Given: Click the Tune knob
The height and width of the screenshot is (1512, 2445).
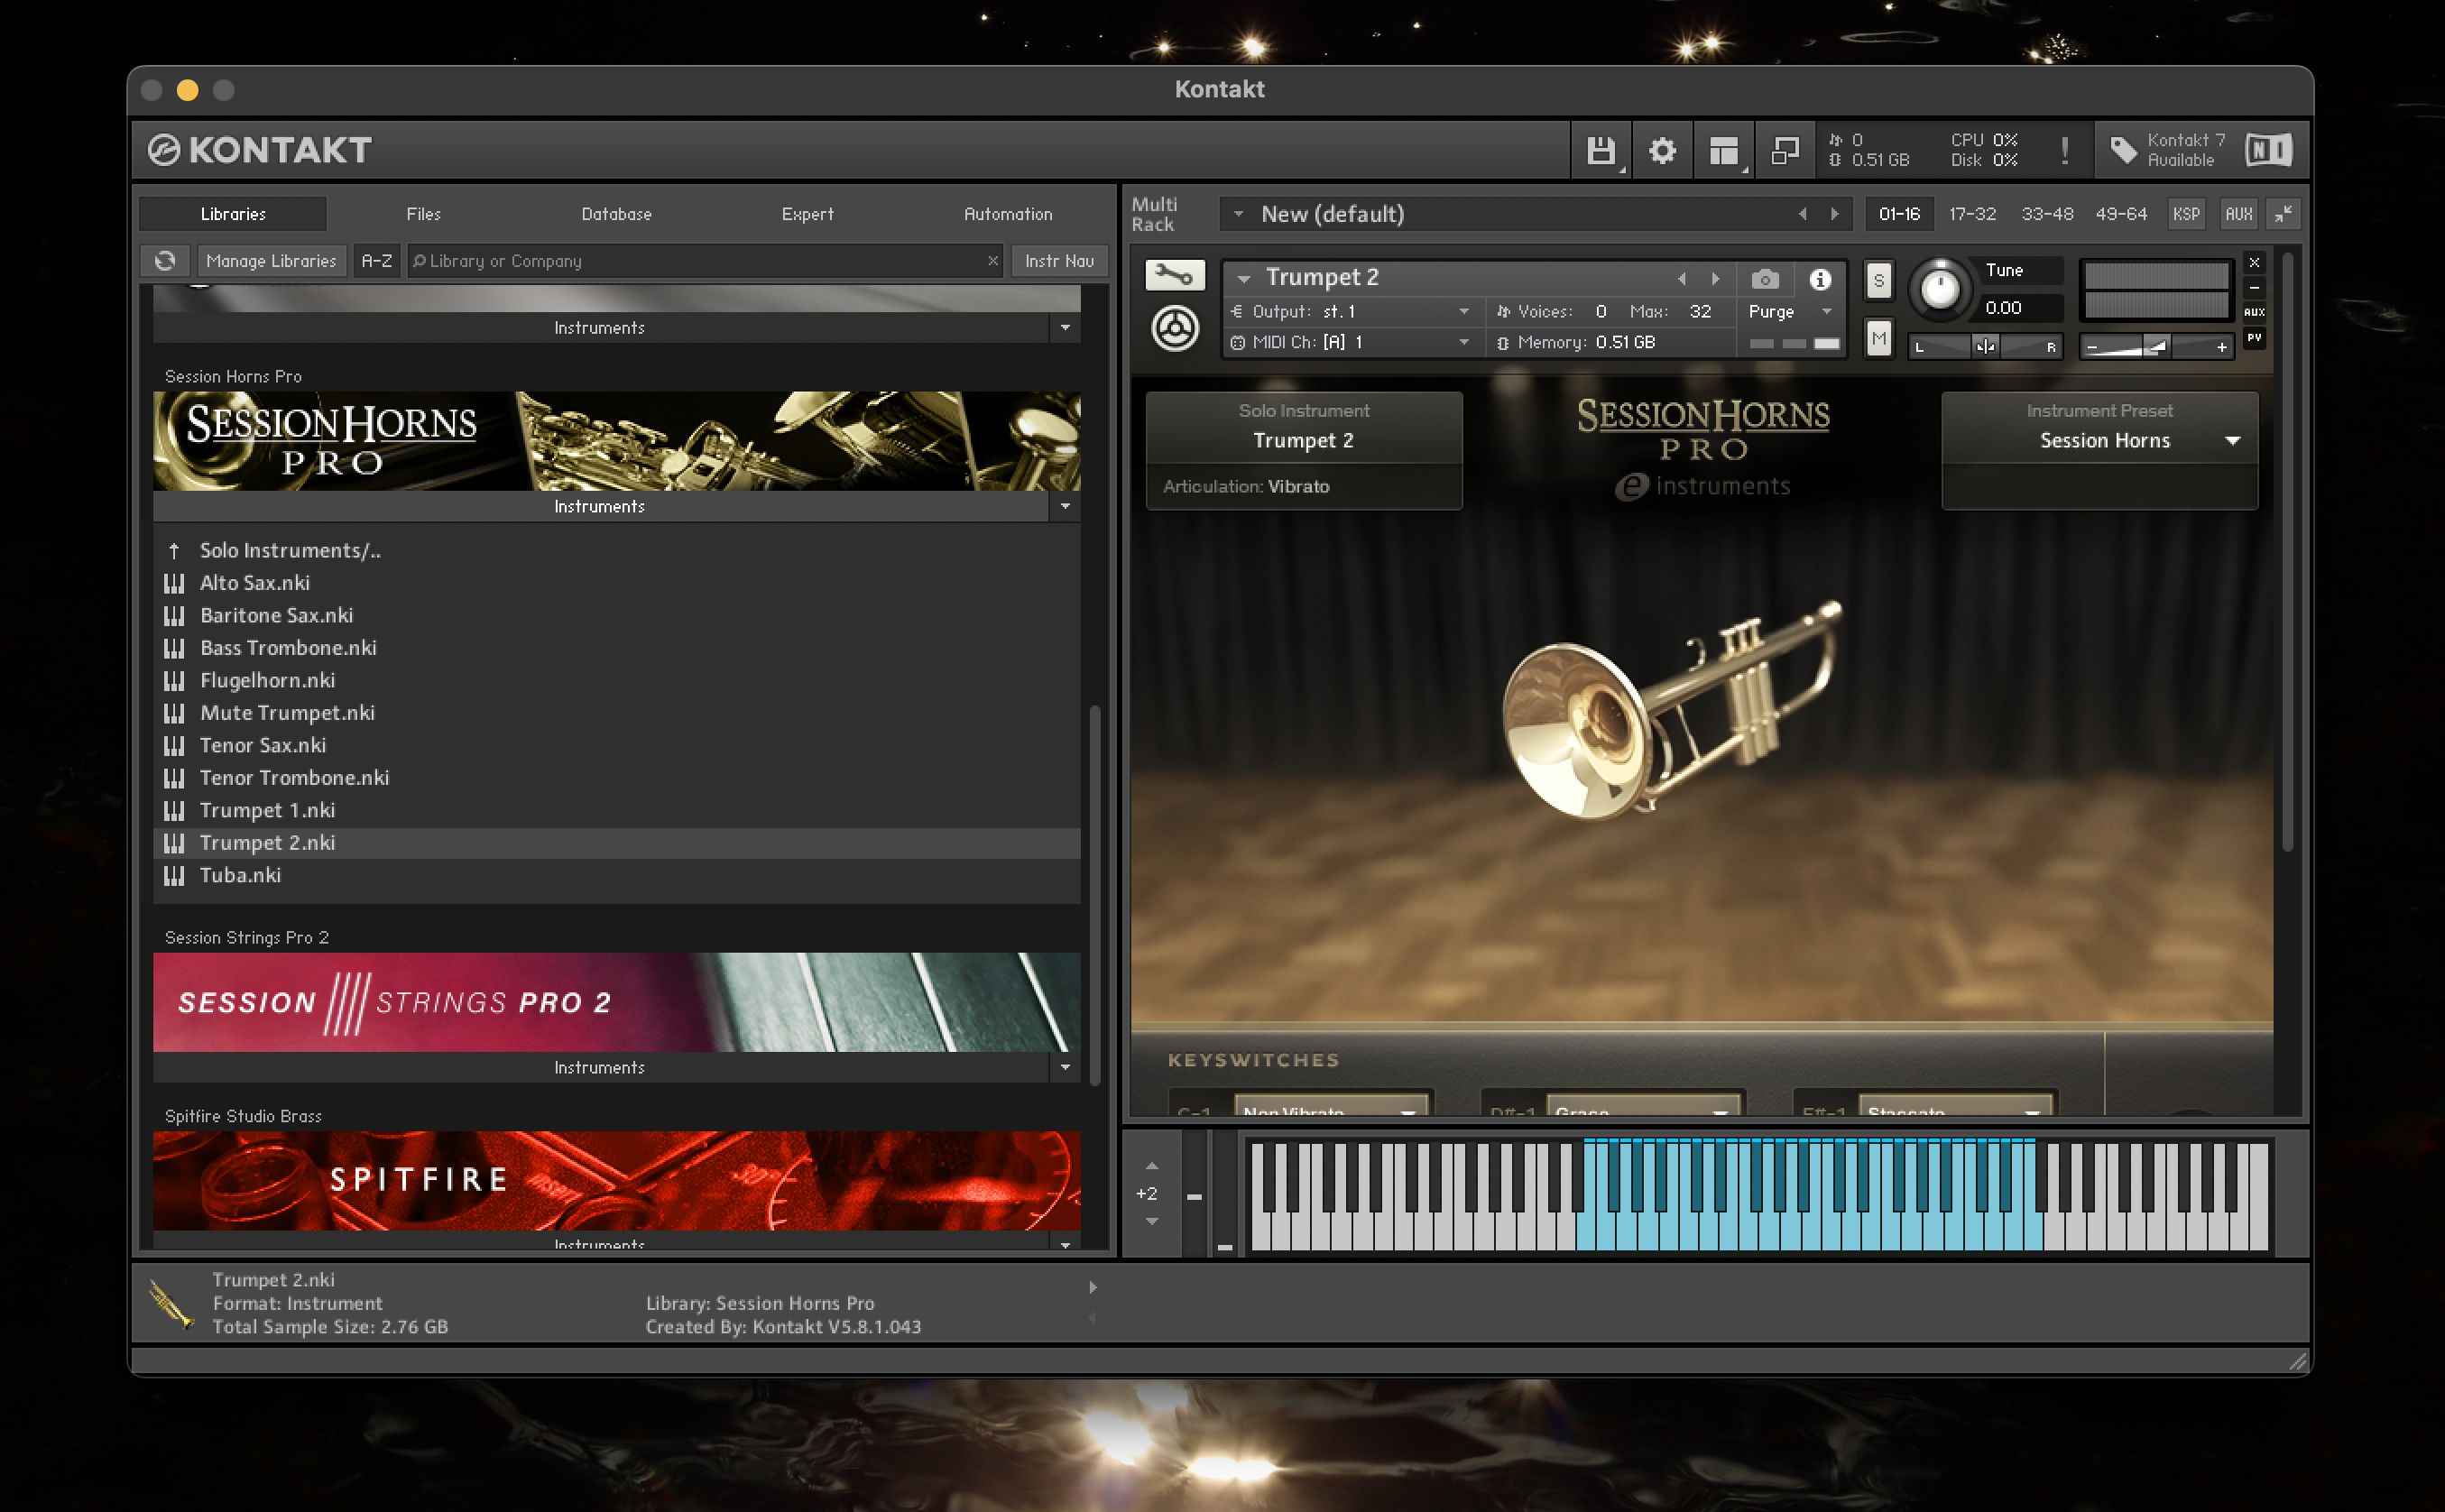Looking at the screenshot, I should click(1939, 290).
